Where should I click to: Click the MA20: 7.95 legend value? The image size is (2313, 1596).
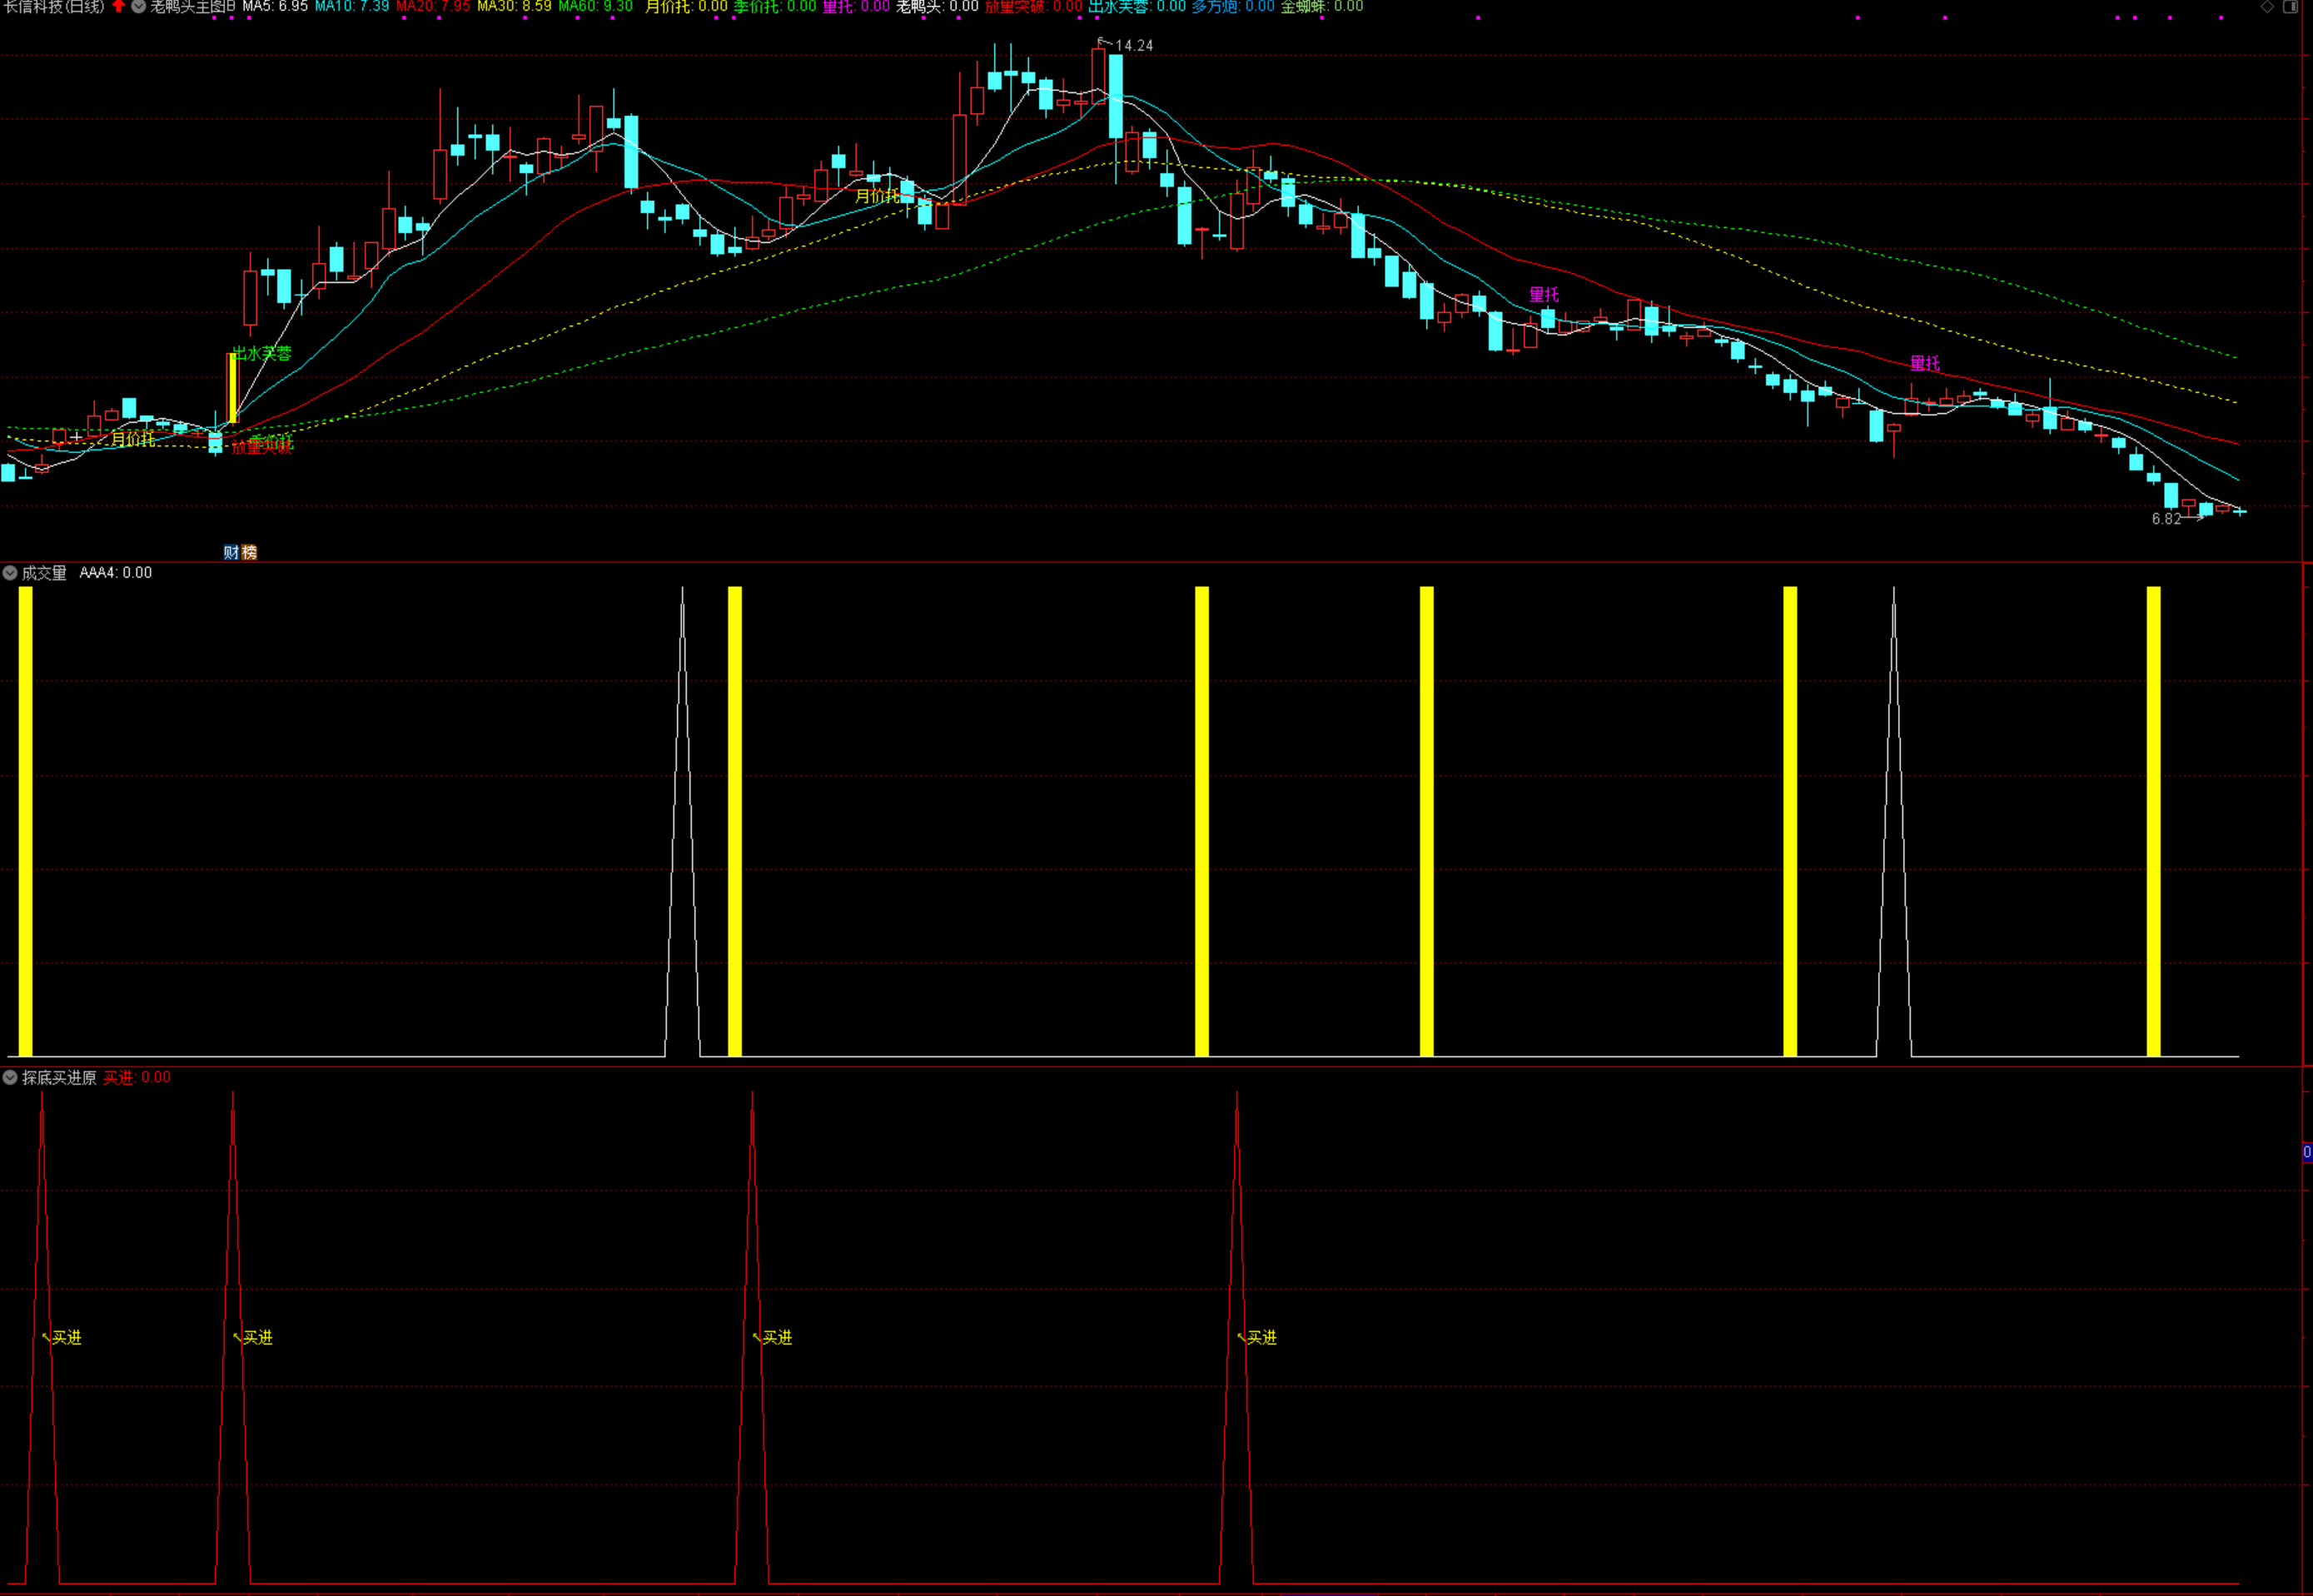(x=433, y=6)
